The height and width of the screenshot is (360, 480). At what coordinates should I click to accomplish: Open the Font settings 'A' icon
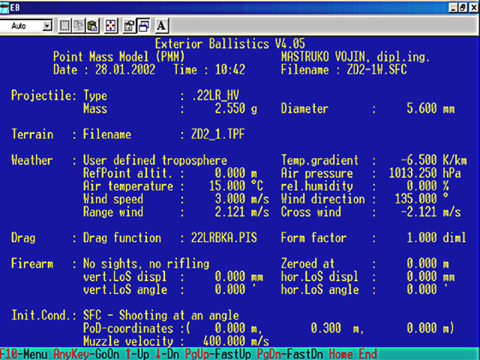[x=162, y=26]
